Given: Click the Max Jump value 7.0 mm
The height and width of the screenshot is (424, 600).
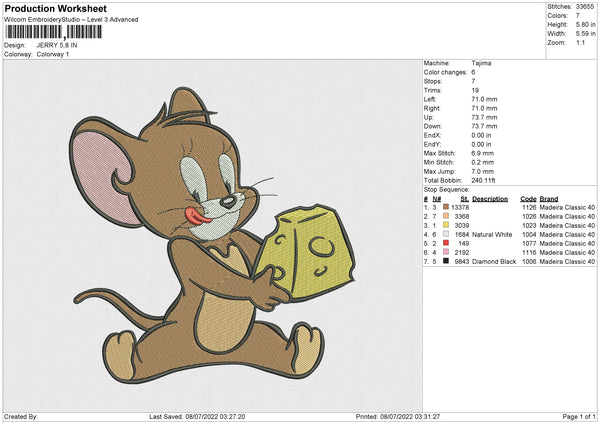Looking at the screenshot, I should [x=483, y=171].
